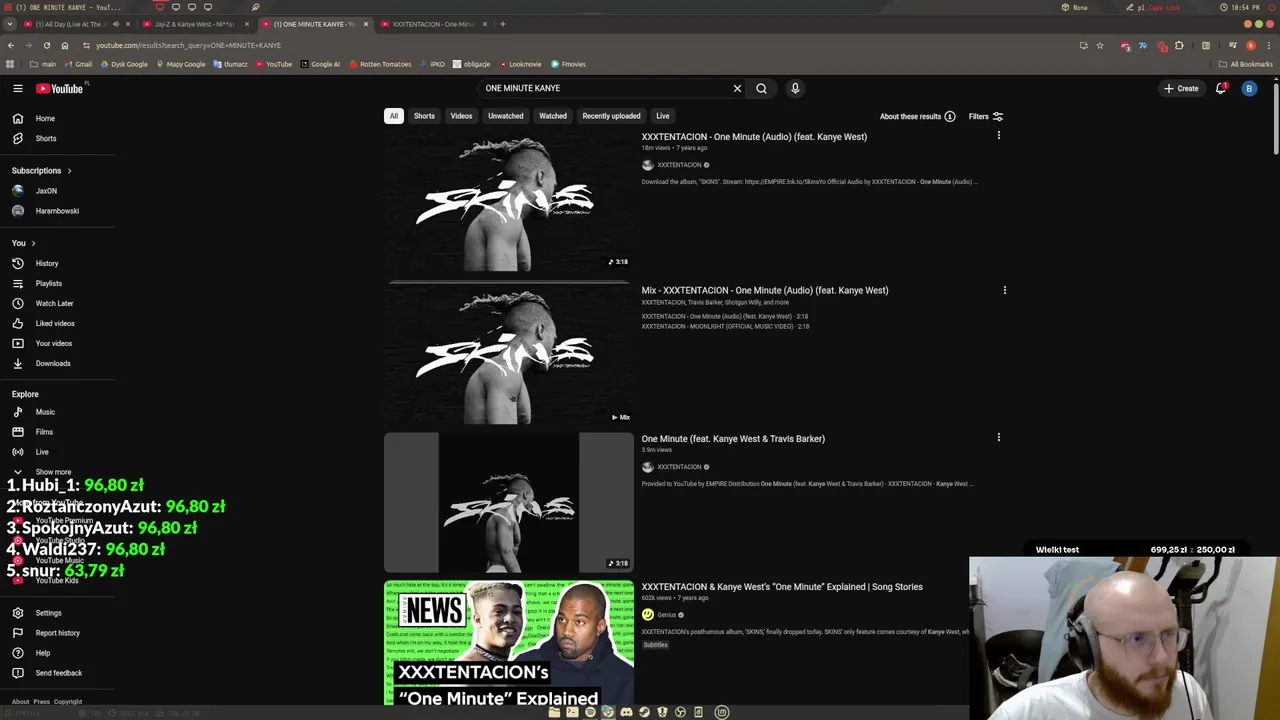The width and height of the screenshot is (1280, 720).
Task: Switch to the All Day tab
Action: click(72, 24)
